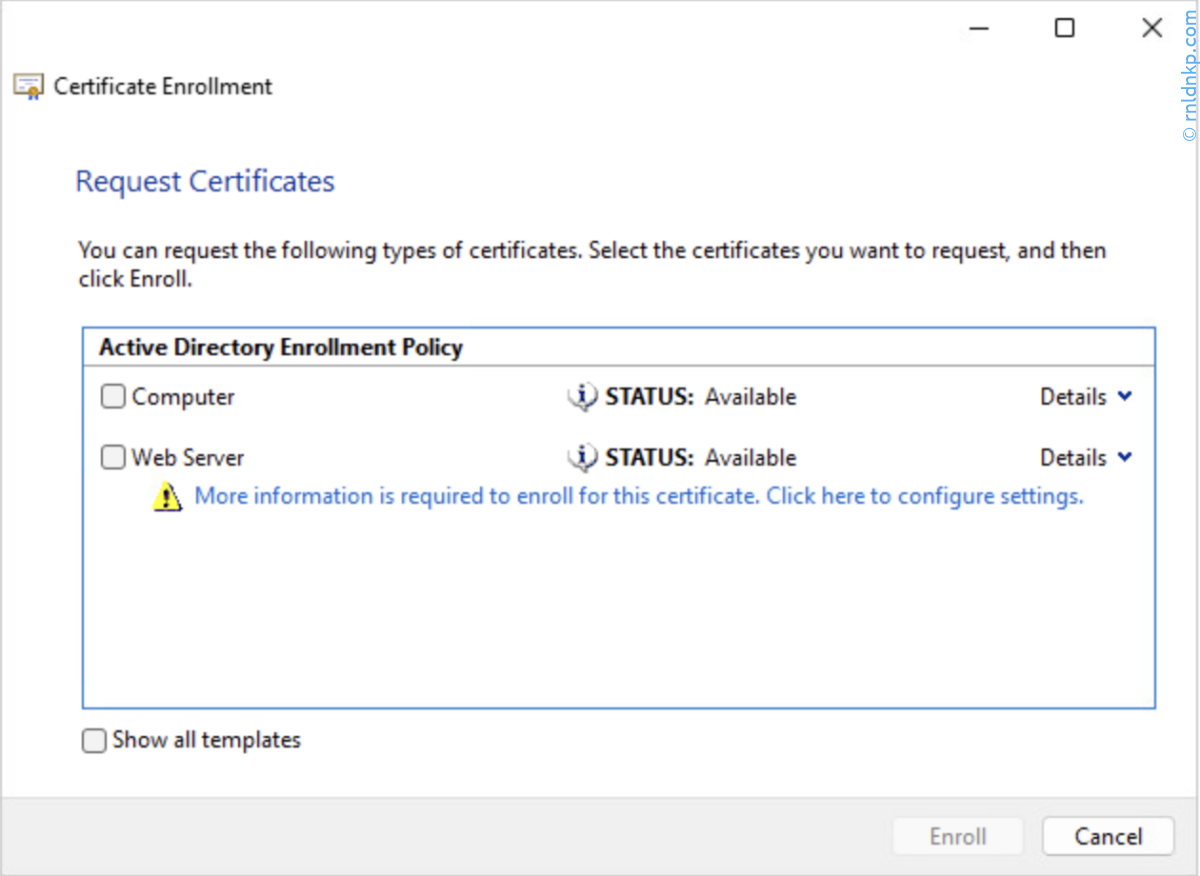This screenshot has width=1200, height=876.
Task: Select the Web Server certificate checkbox
Action: 113,458
